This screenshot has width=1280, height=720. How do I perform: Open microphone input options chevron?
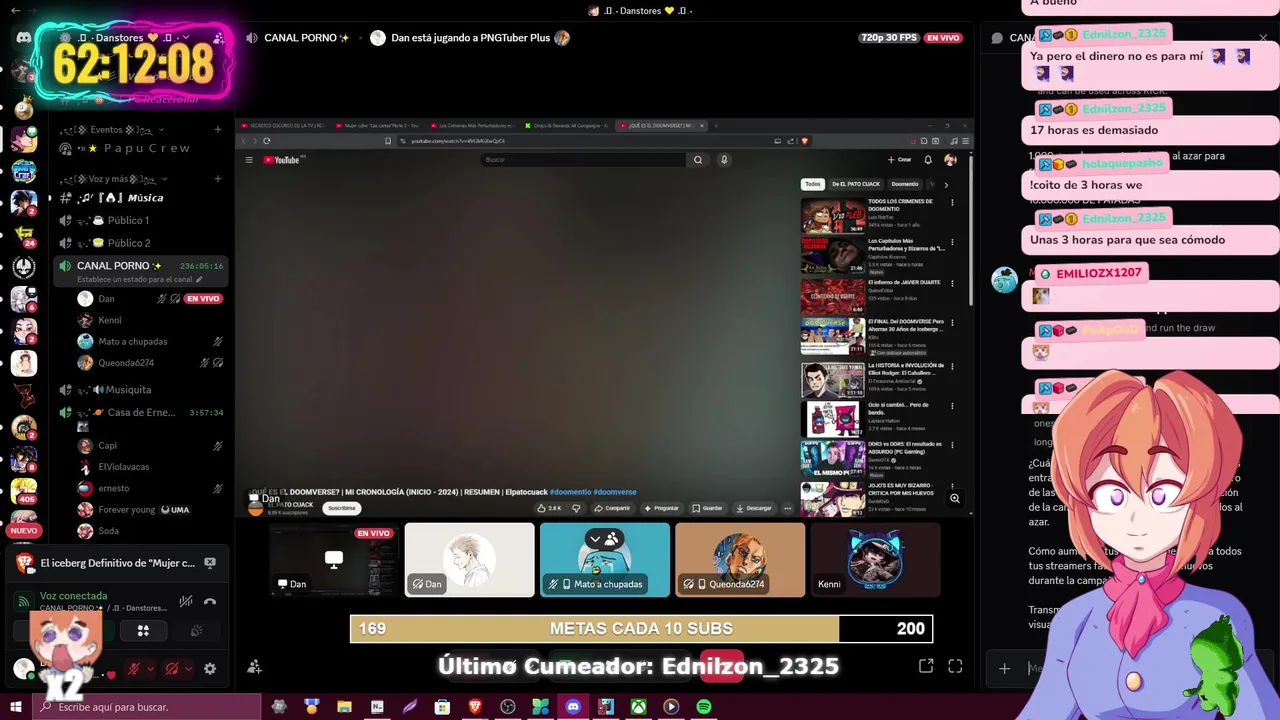(x=150, y=669)
